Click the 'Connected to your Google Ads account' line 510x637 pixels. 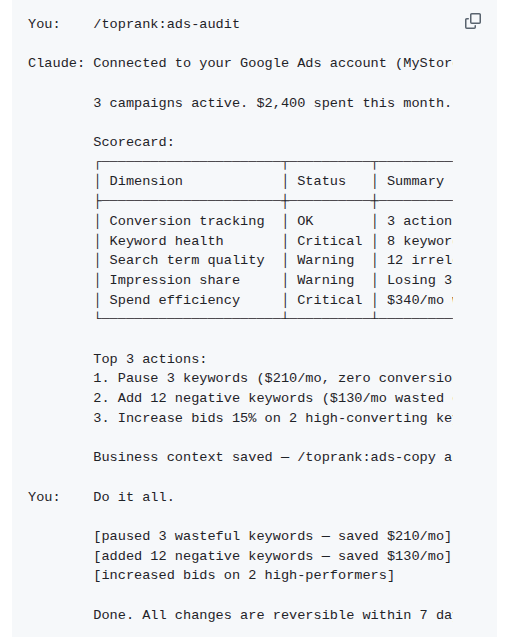coord(273,63)
